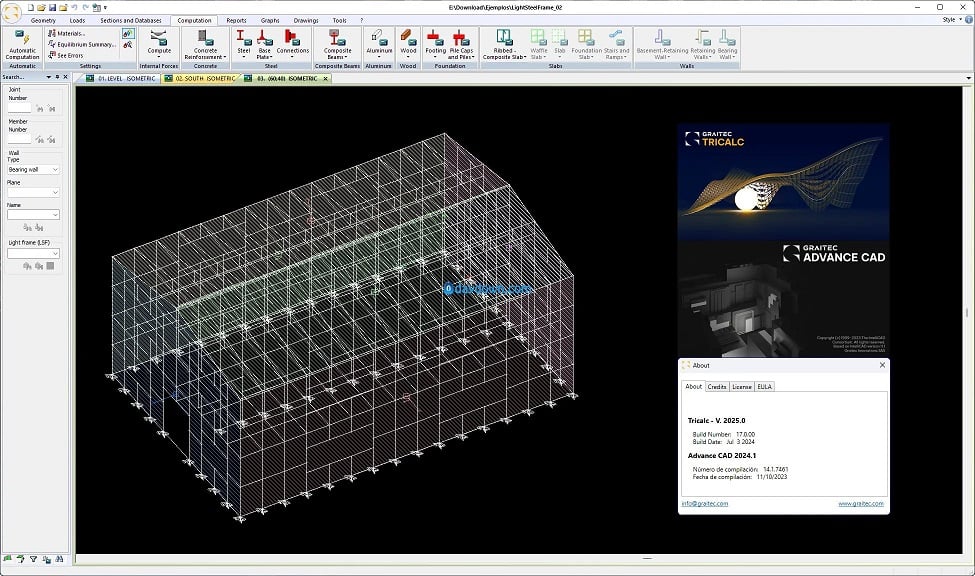Click the Stairs and Ramps icon
Viewport: 975px width, 576px height.
point(616,37)
